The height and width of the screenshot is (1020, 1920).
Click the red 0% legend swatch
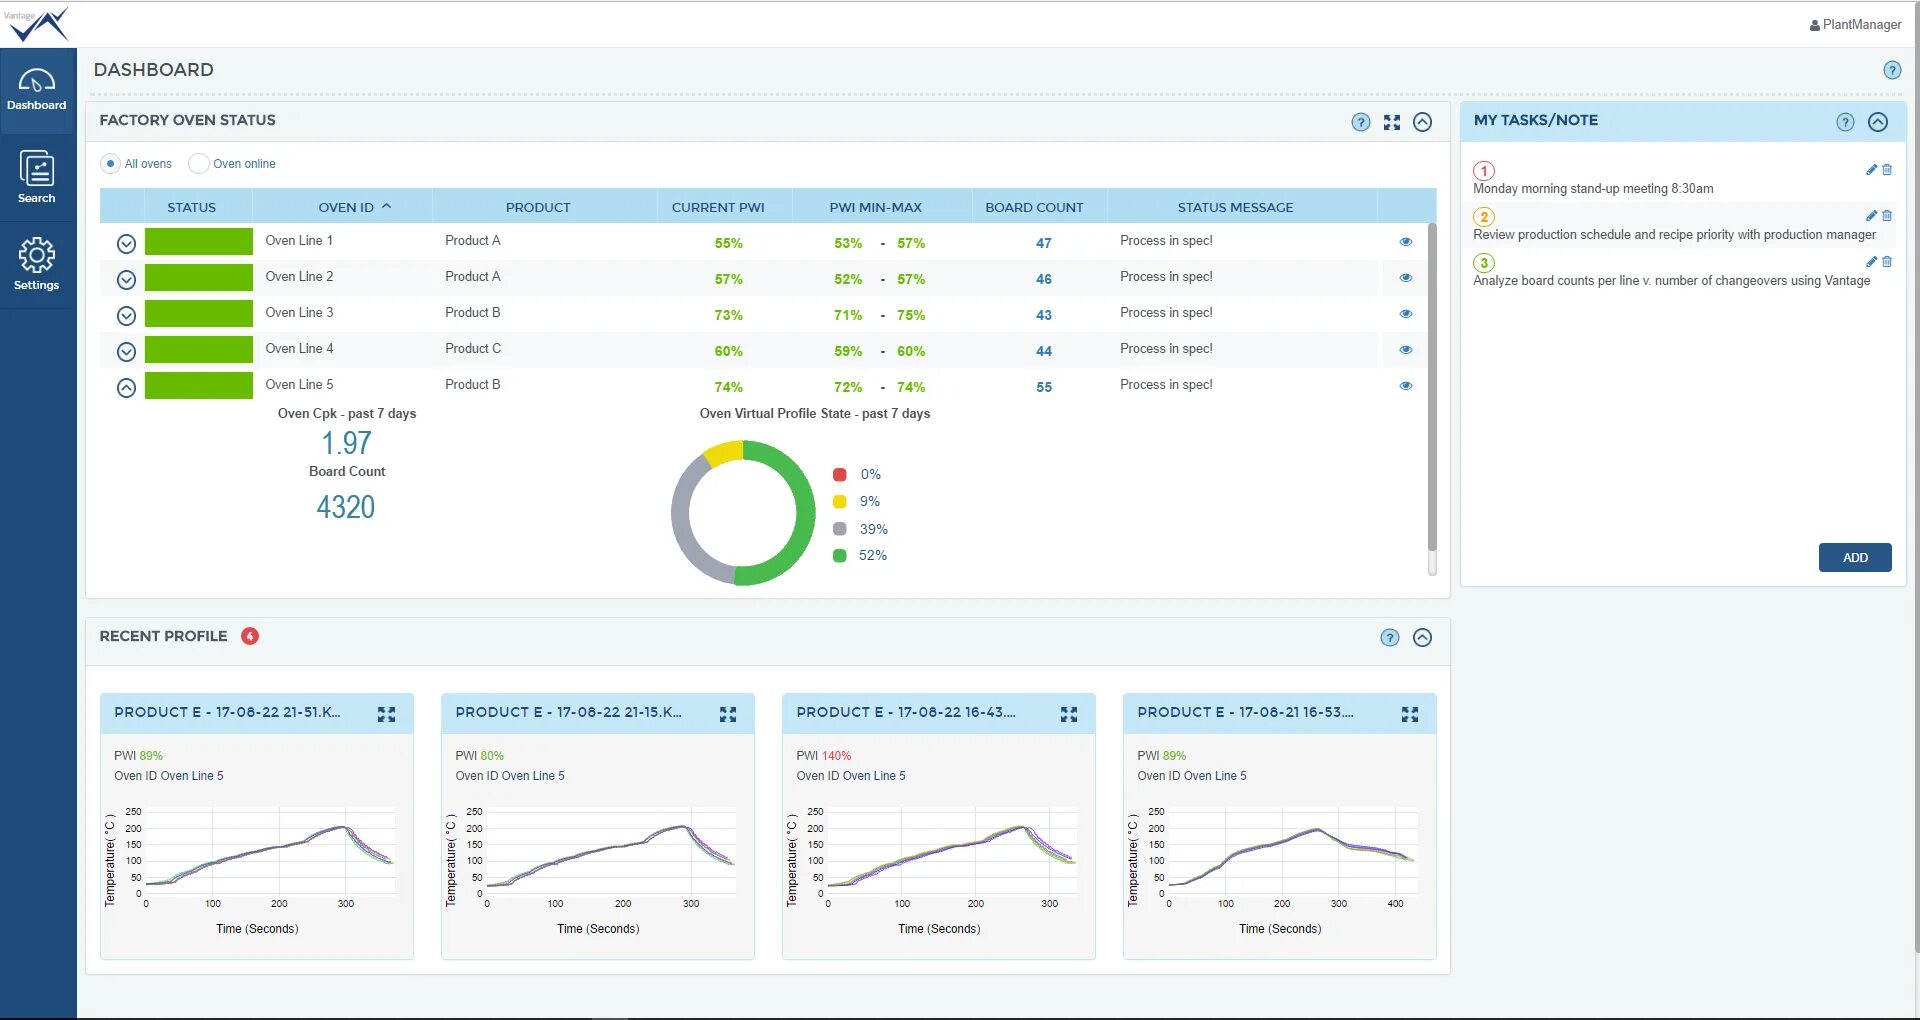tap(840, 474)
